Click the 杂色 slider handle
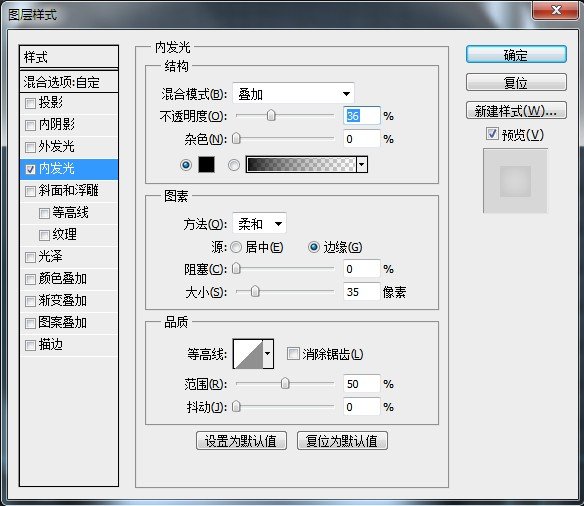The width and height of the screenshot is (584, 506). (236, 139)
